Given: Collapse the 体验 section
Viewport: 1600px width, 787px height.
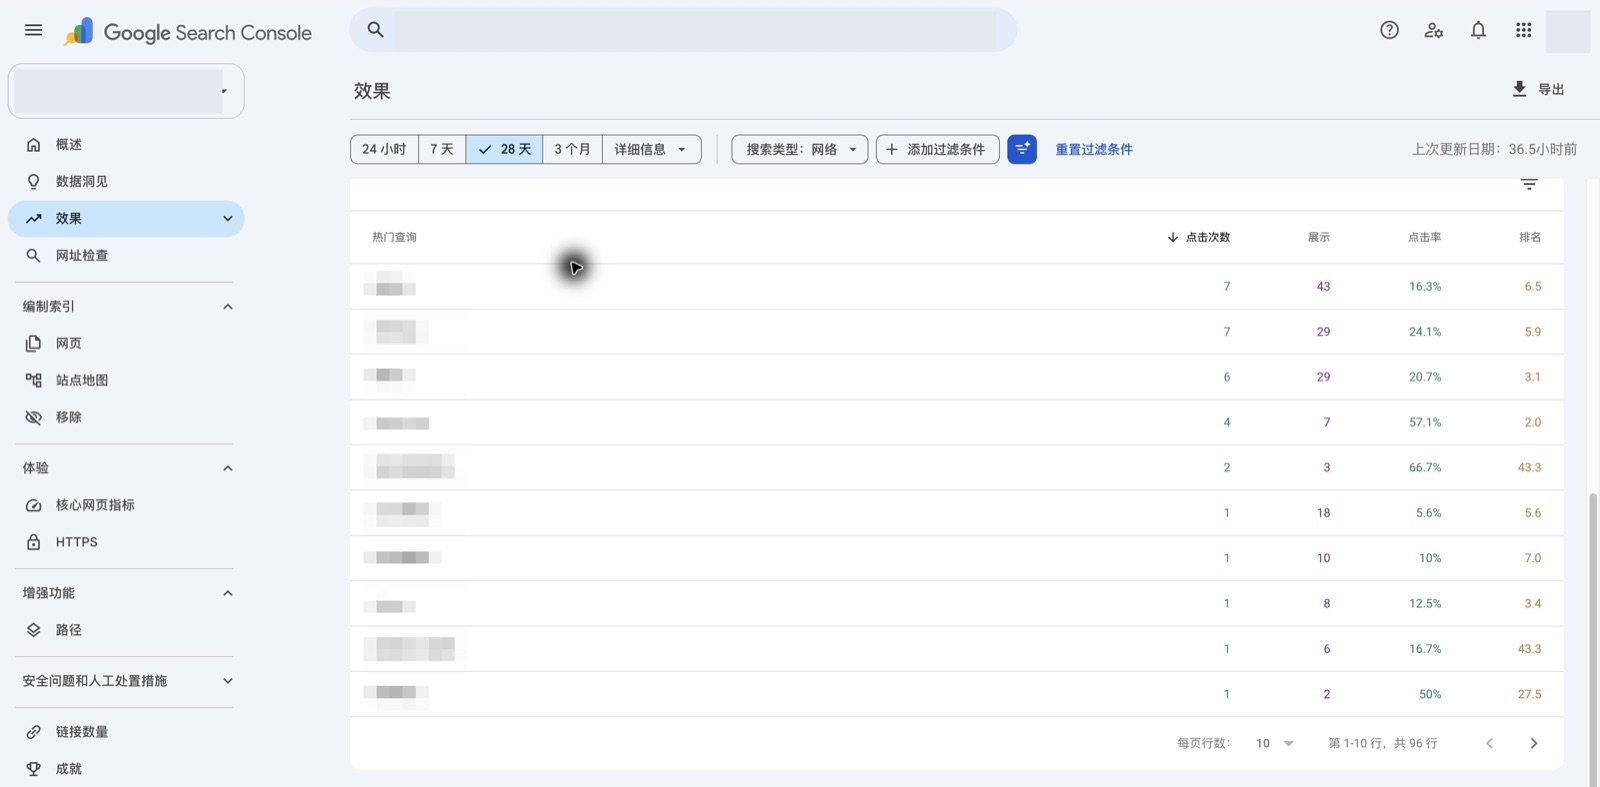Looking at the screenshot, I should click(x=228, y=468).
